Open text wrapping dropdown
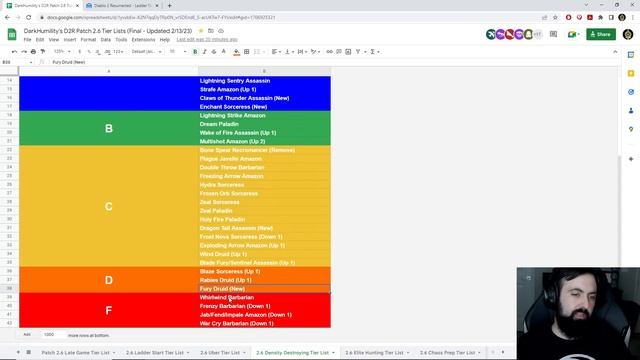 click(302, 52)
